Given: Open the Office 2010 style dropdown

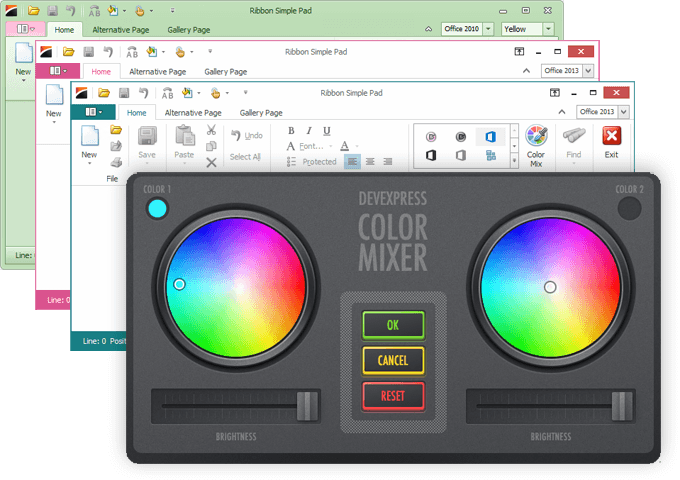Looking at the screenshot, I should coord(488,29).
